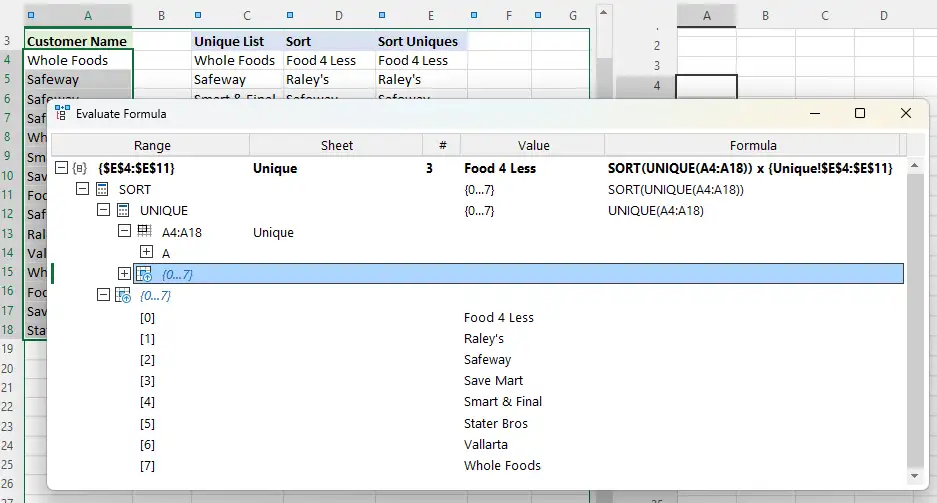Click column B header in right sheet pane
Screen dimensions: 937x503
[x=765, y=16]
